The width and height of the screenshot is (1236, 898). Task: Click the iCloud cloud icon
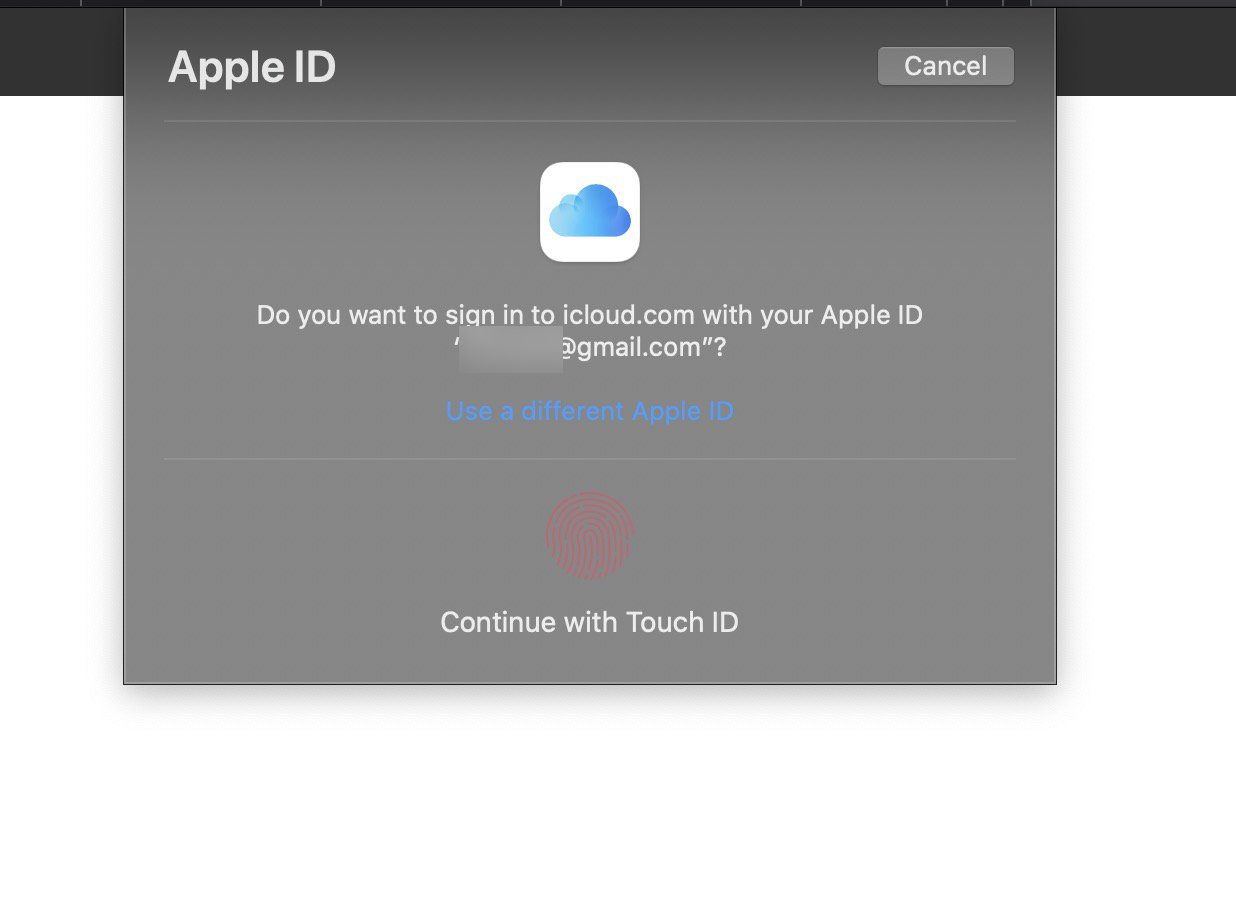pyautogui.click(x=590, y=212)
